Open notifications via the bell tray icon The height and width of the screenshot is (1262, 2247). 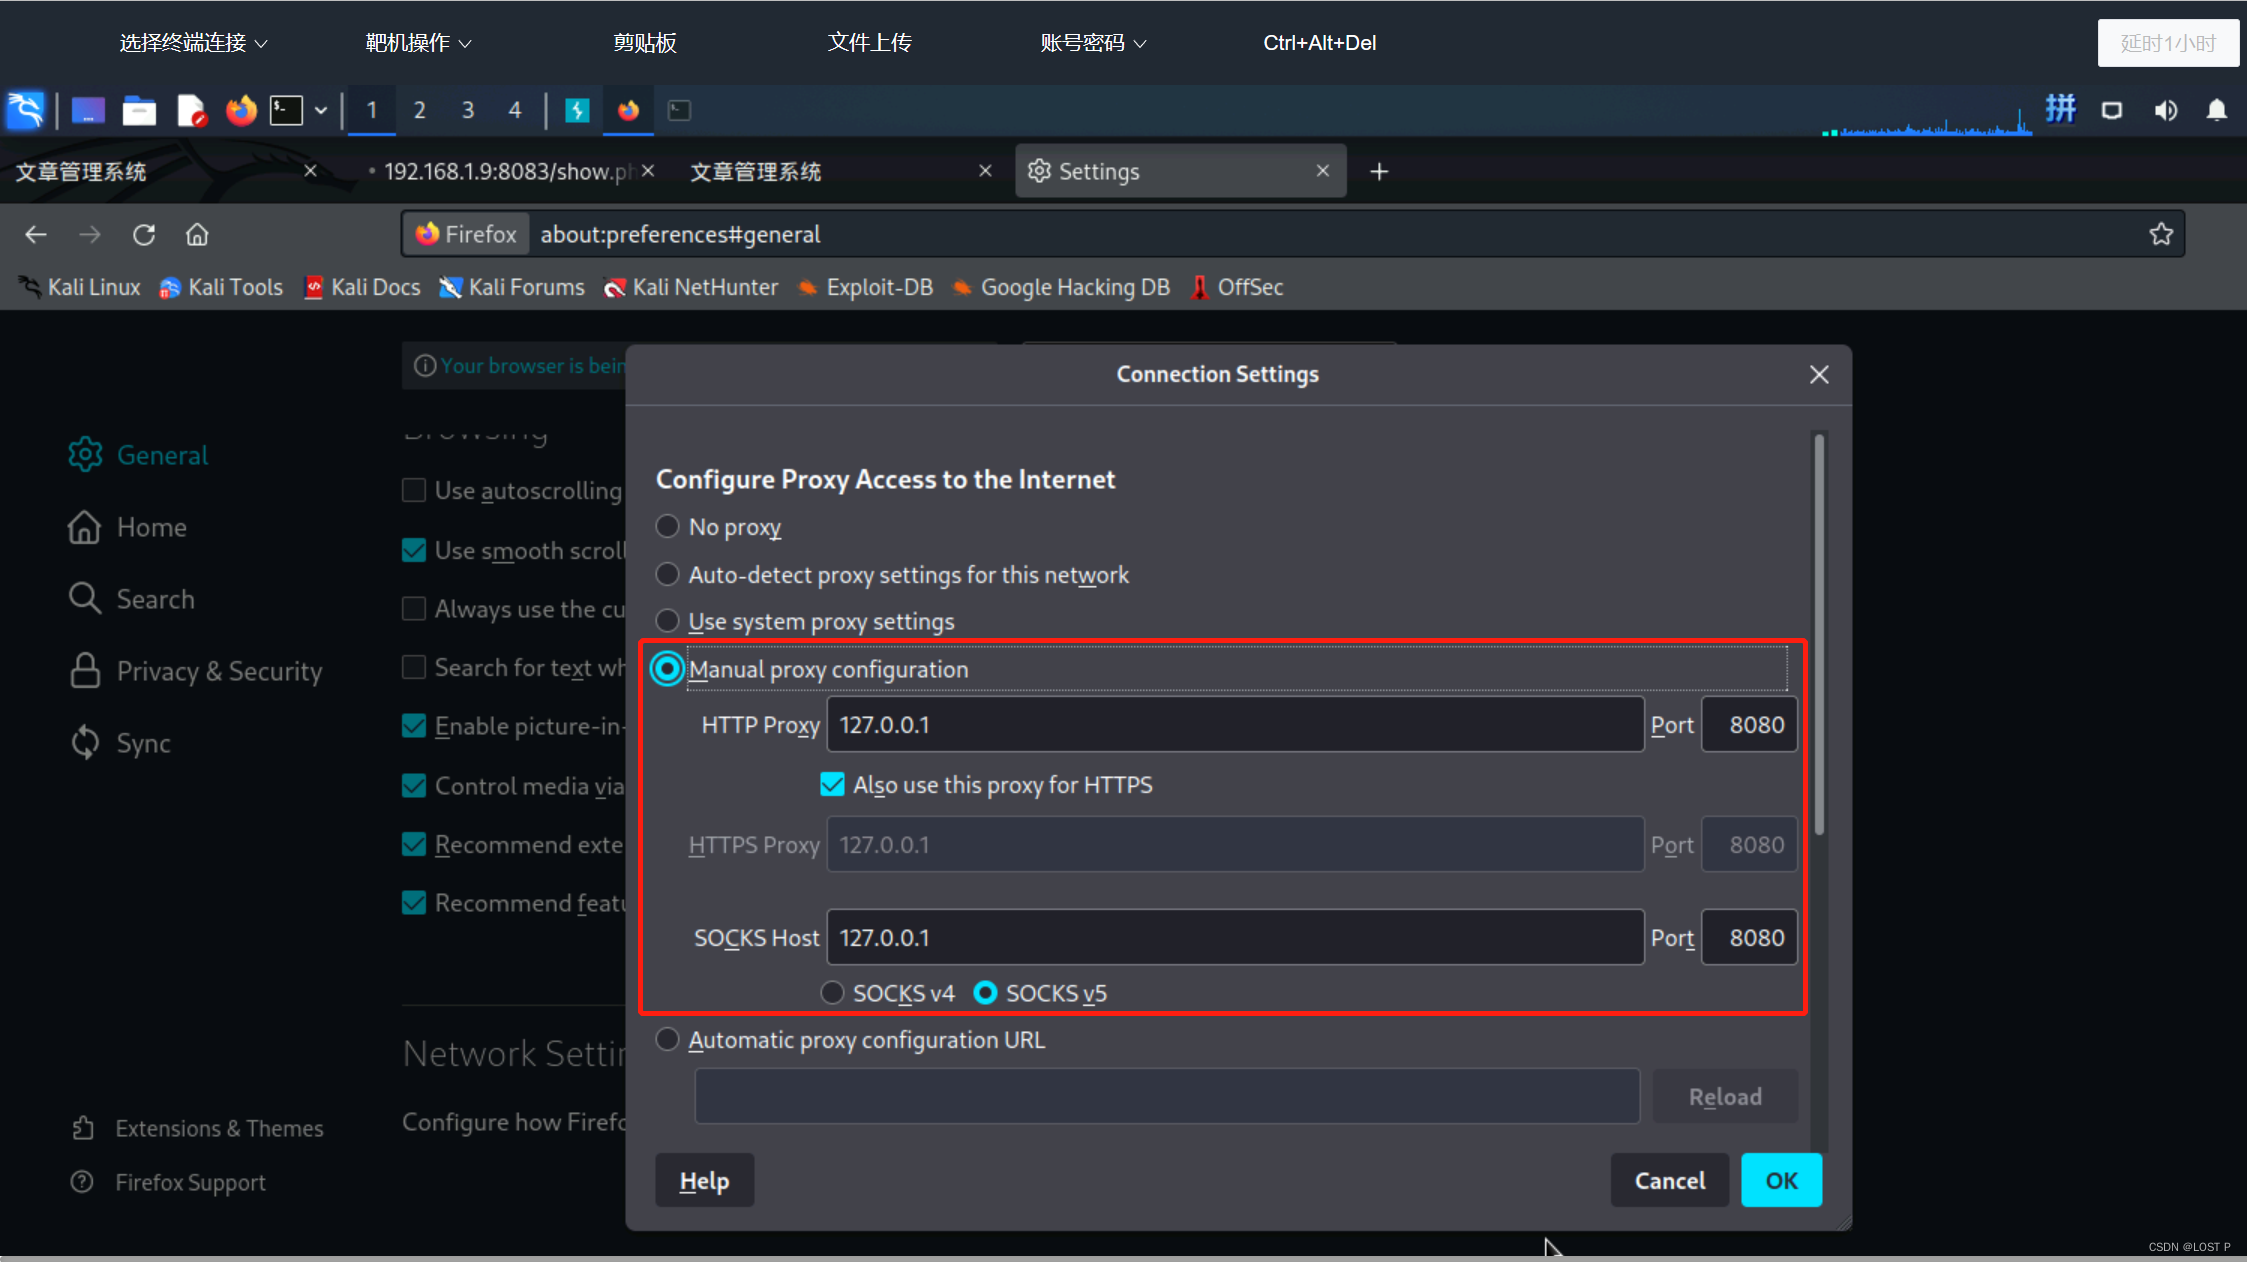click(x=2217, y=110)
